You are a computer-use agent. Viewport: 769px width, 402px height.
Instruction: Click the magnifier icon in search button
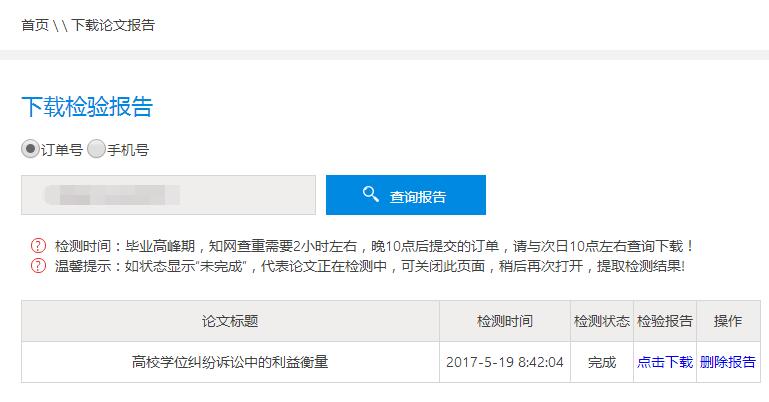coord(370,194)
